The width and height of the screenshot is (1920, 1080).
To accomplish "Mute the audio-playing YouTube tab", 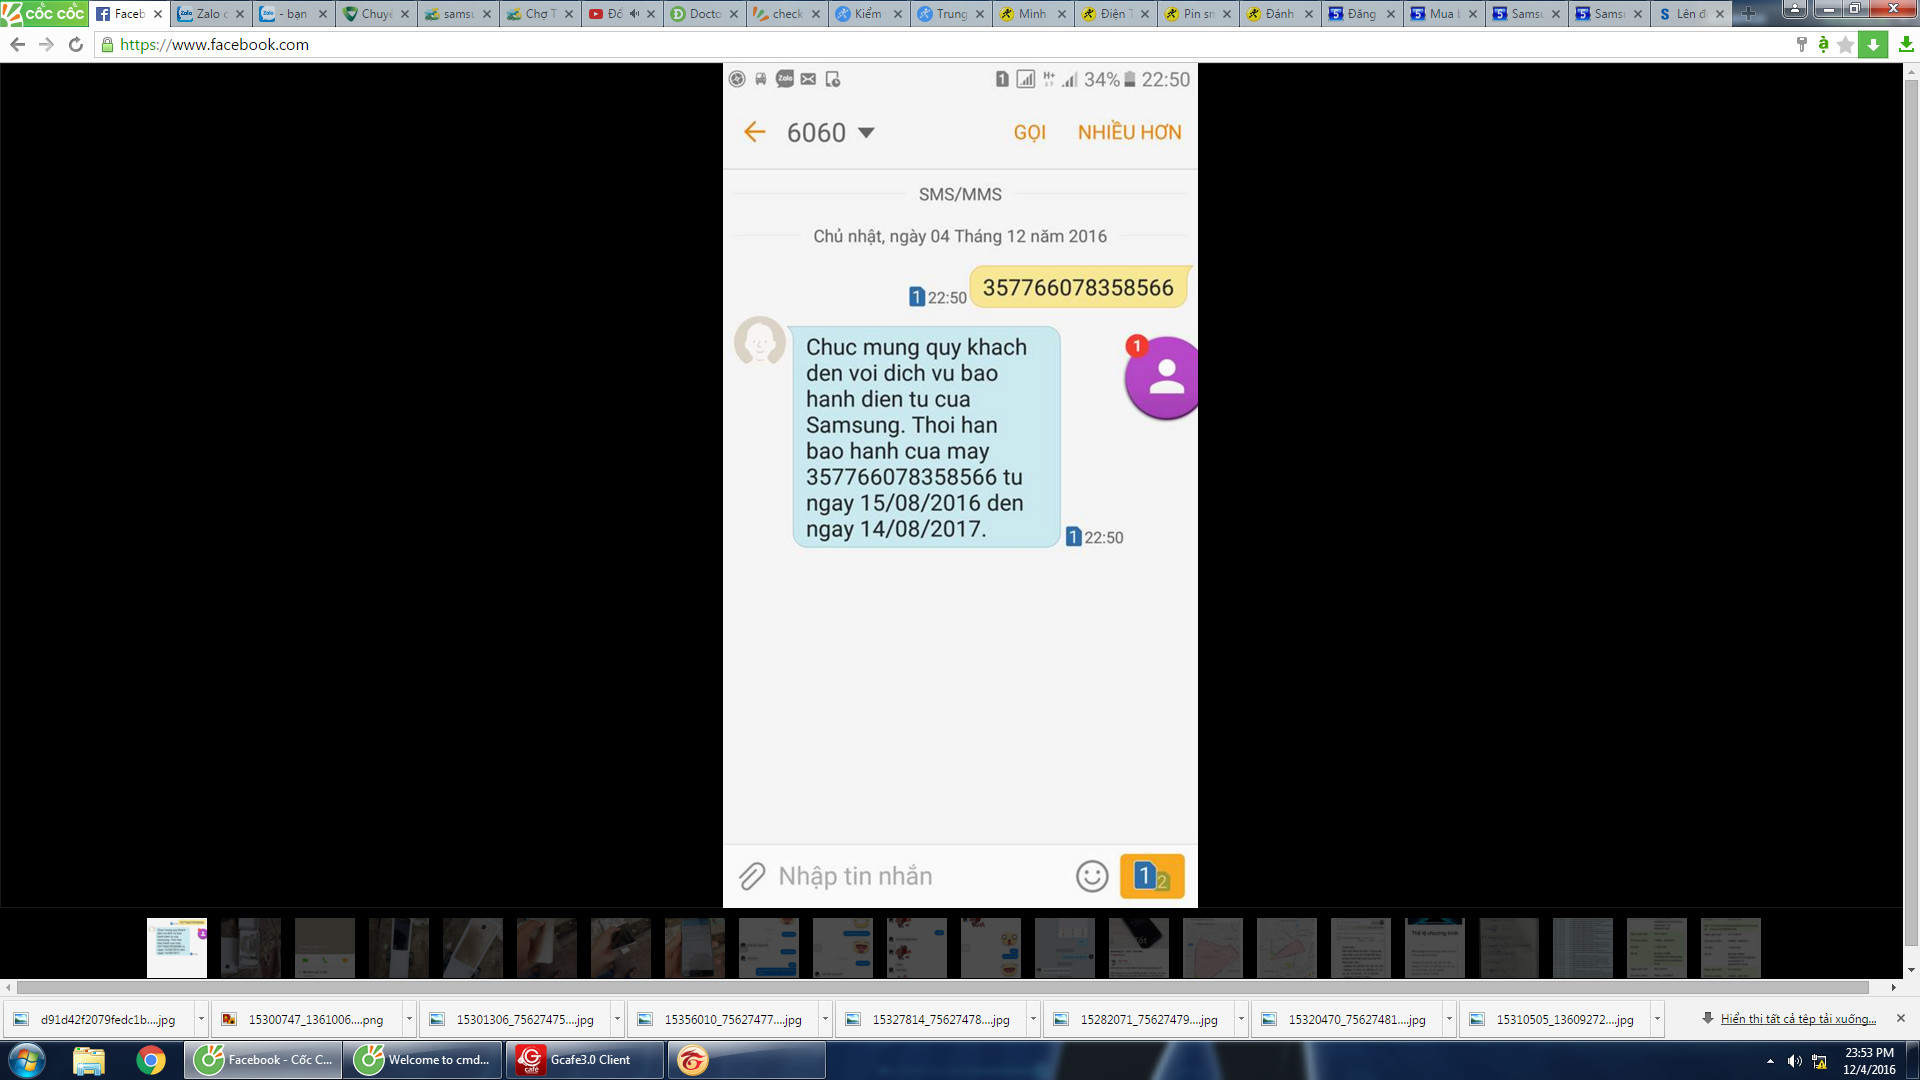I will coord(634,14).
